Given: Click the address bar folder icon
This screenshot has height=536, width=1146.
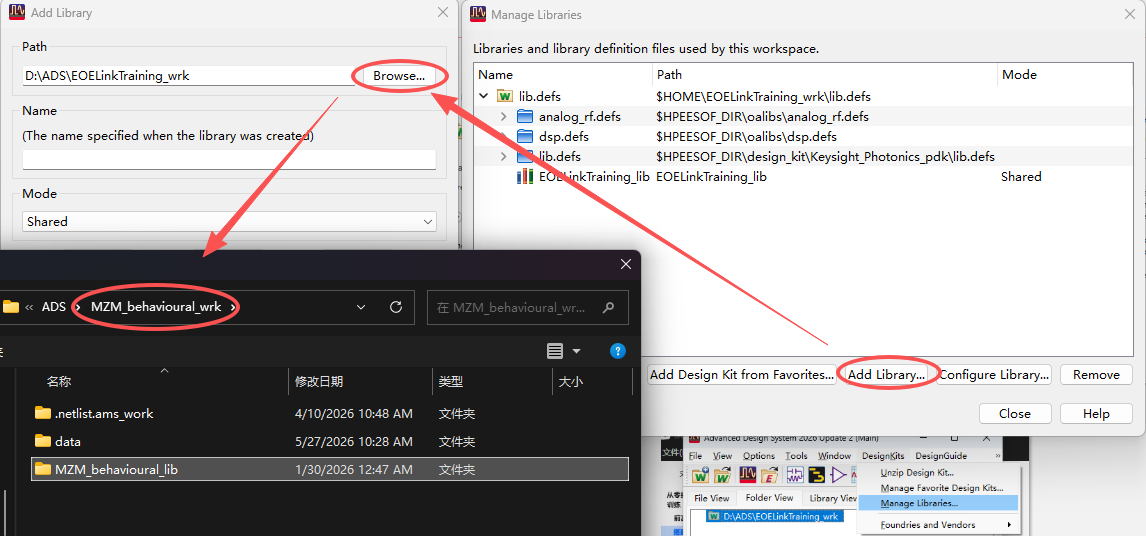Looking at the screenshot, I should tap(10, 307).
